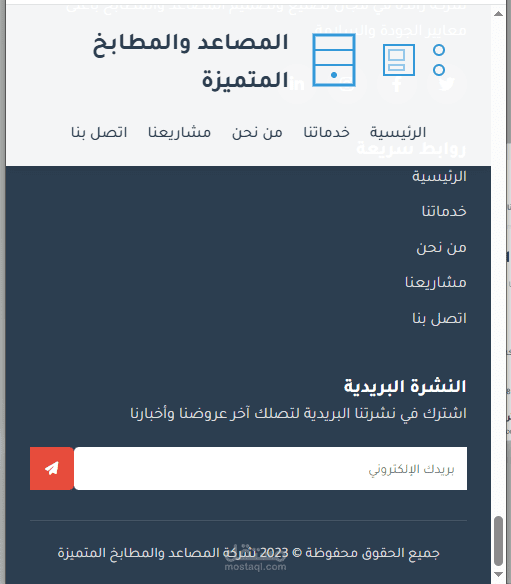Click the vertical scrollbar thumb
The height and width of the screenshot is (584, 511).
tap(498, 541)
